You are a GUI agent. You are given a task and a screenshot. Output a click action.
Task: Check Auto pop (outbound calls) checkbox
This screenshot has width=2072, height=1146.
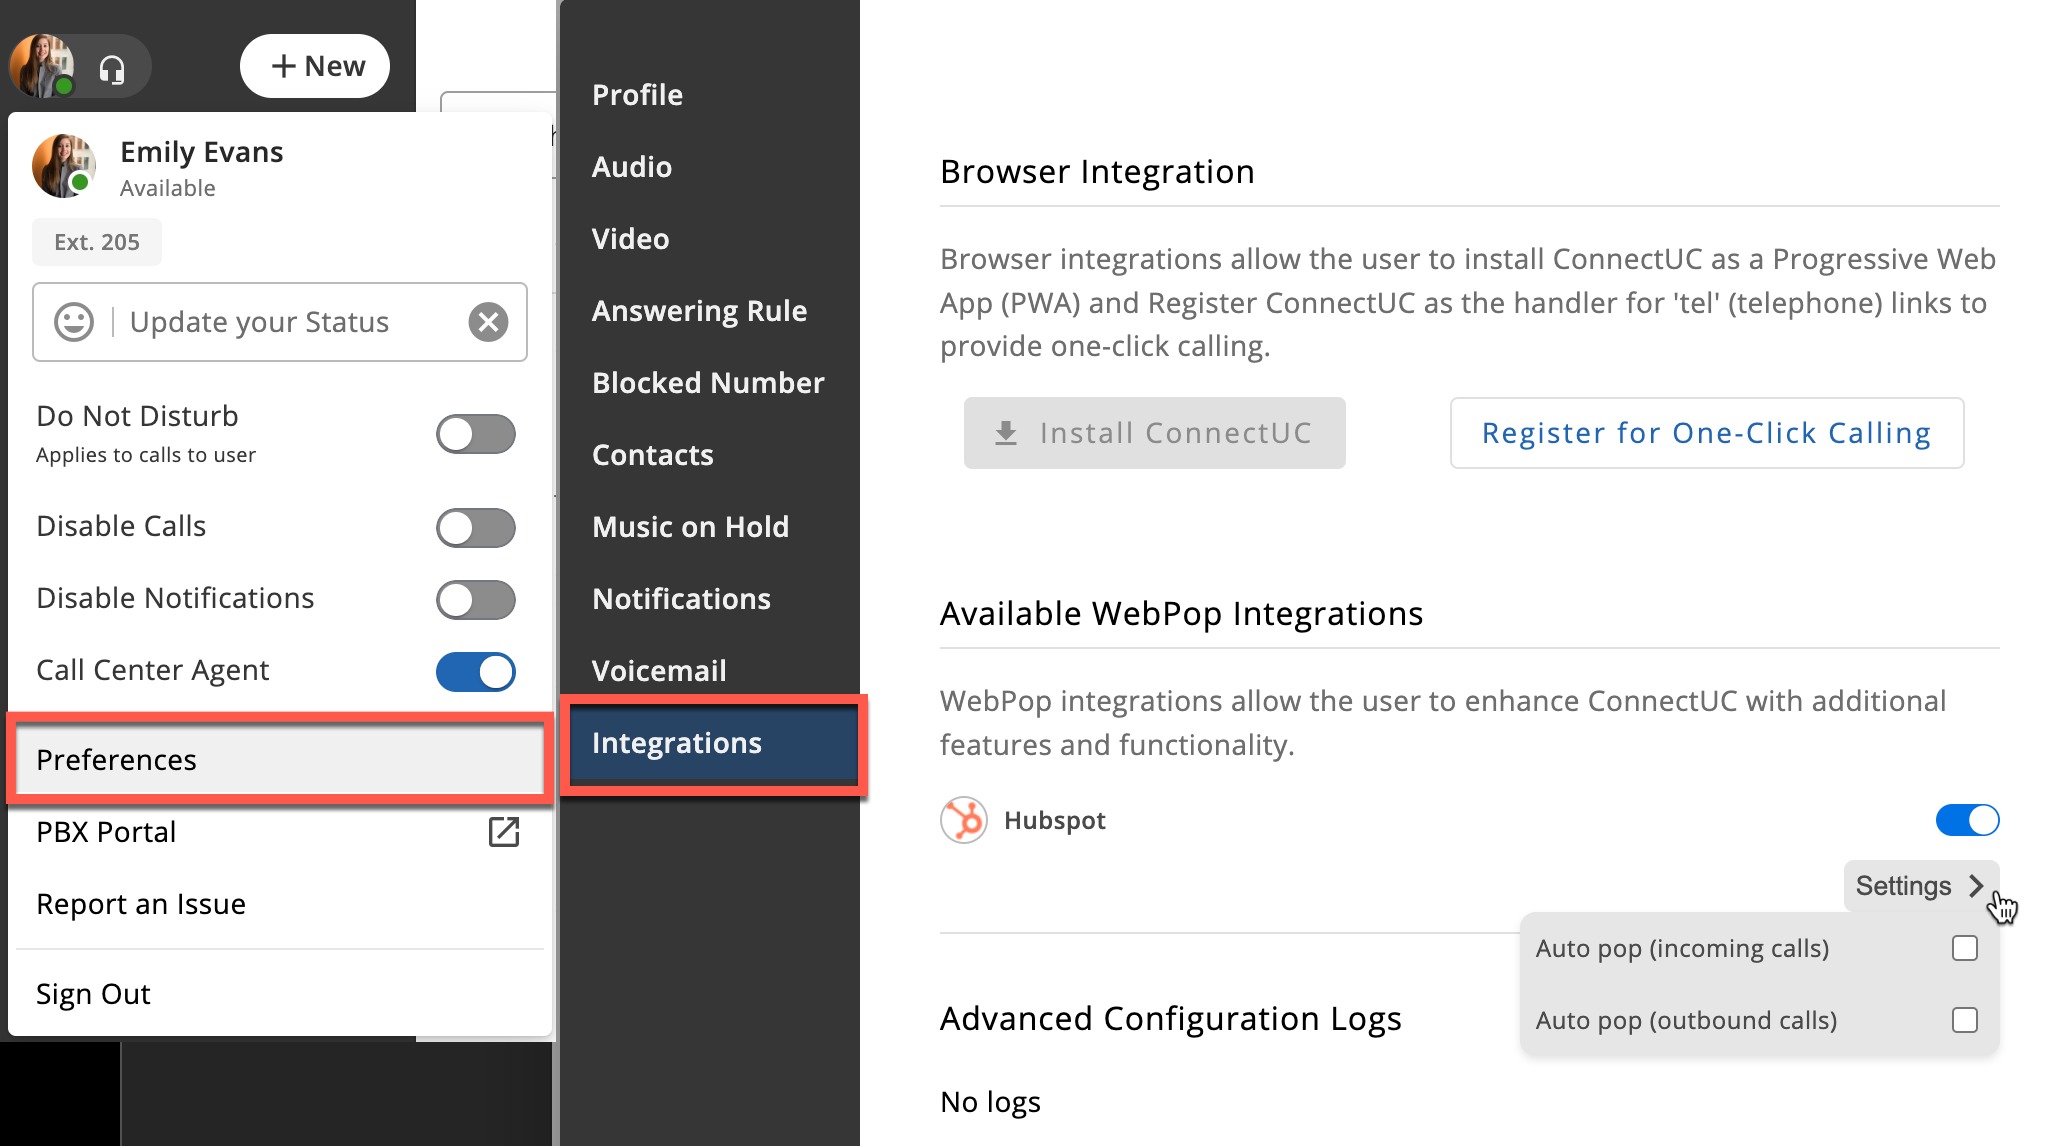pyautogui.click(x=1964, y=1020)
